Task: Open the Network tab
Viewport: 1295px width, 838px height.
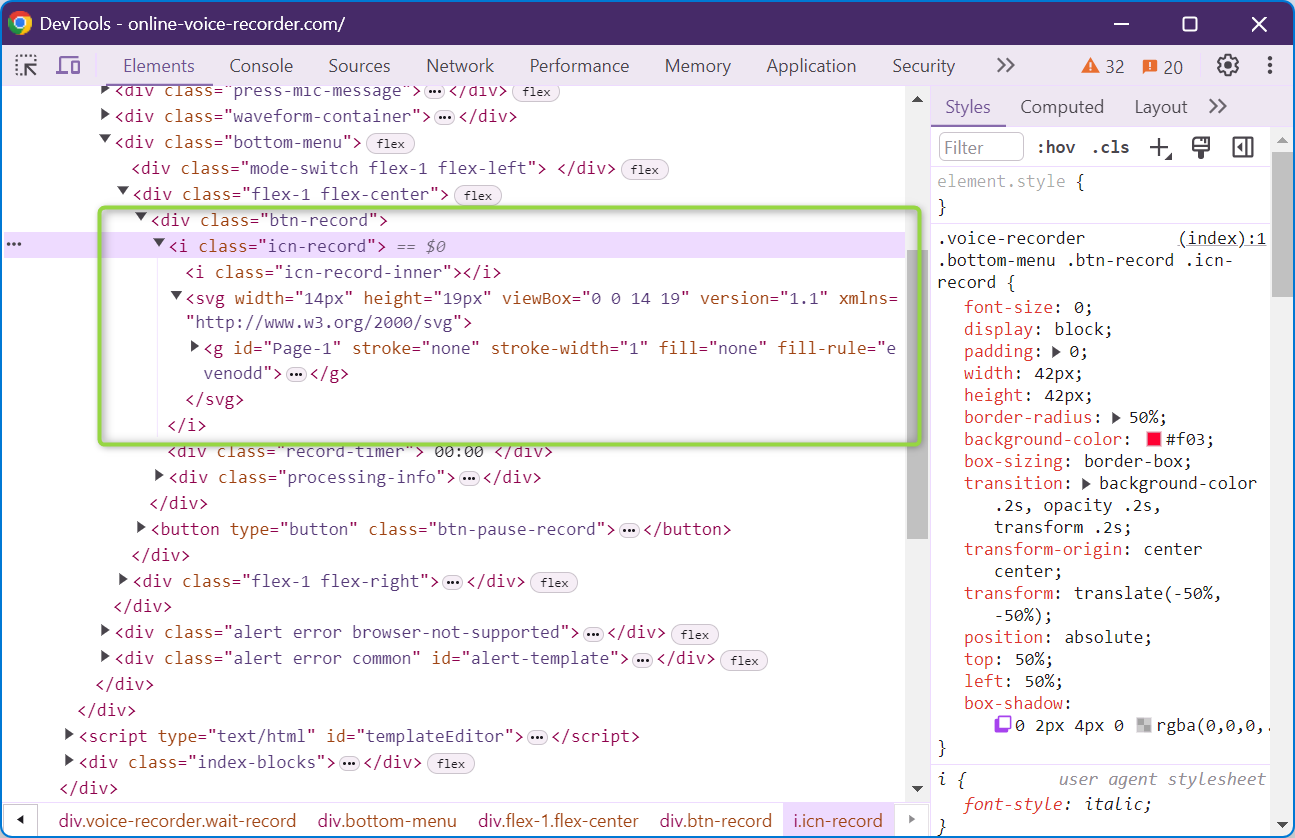Action: coord(460,66)
